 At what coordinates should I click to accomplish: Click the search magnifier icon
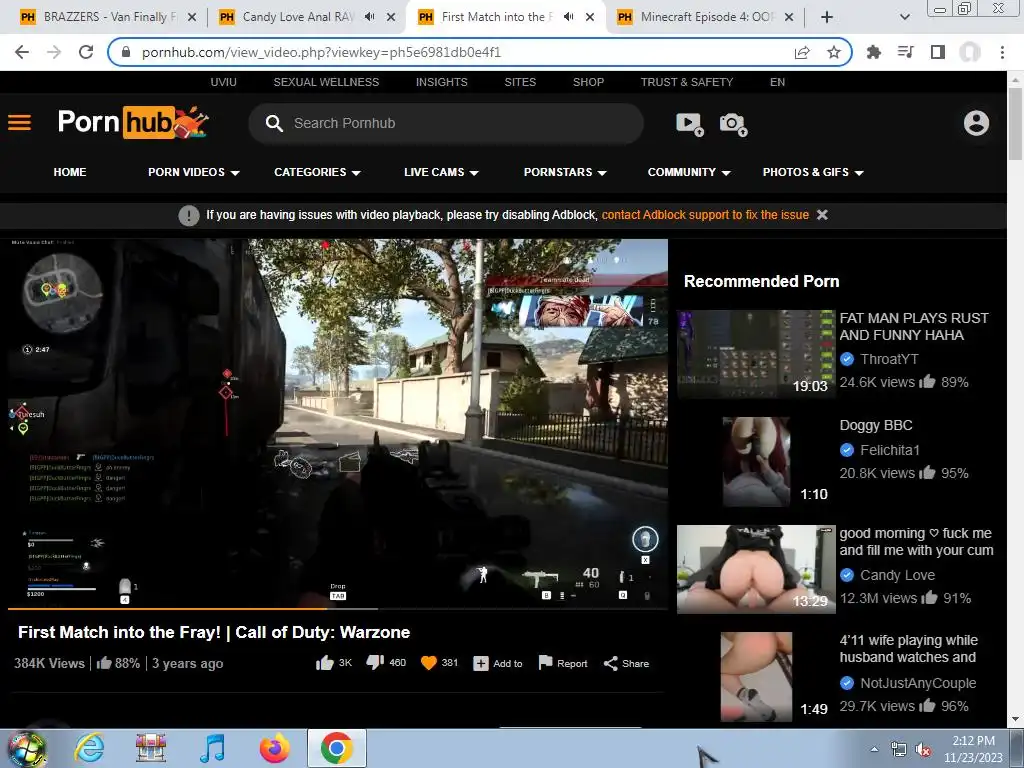coord(274,123)
